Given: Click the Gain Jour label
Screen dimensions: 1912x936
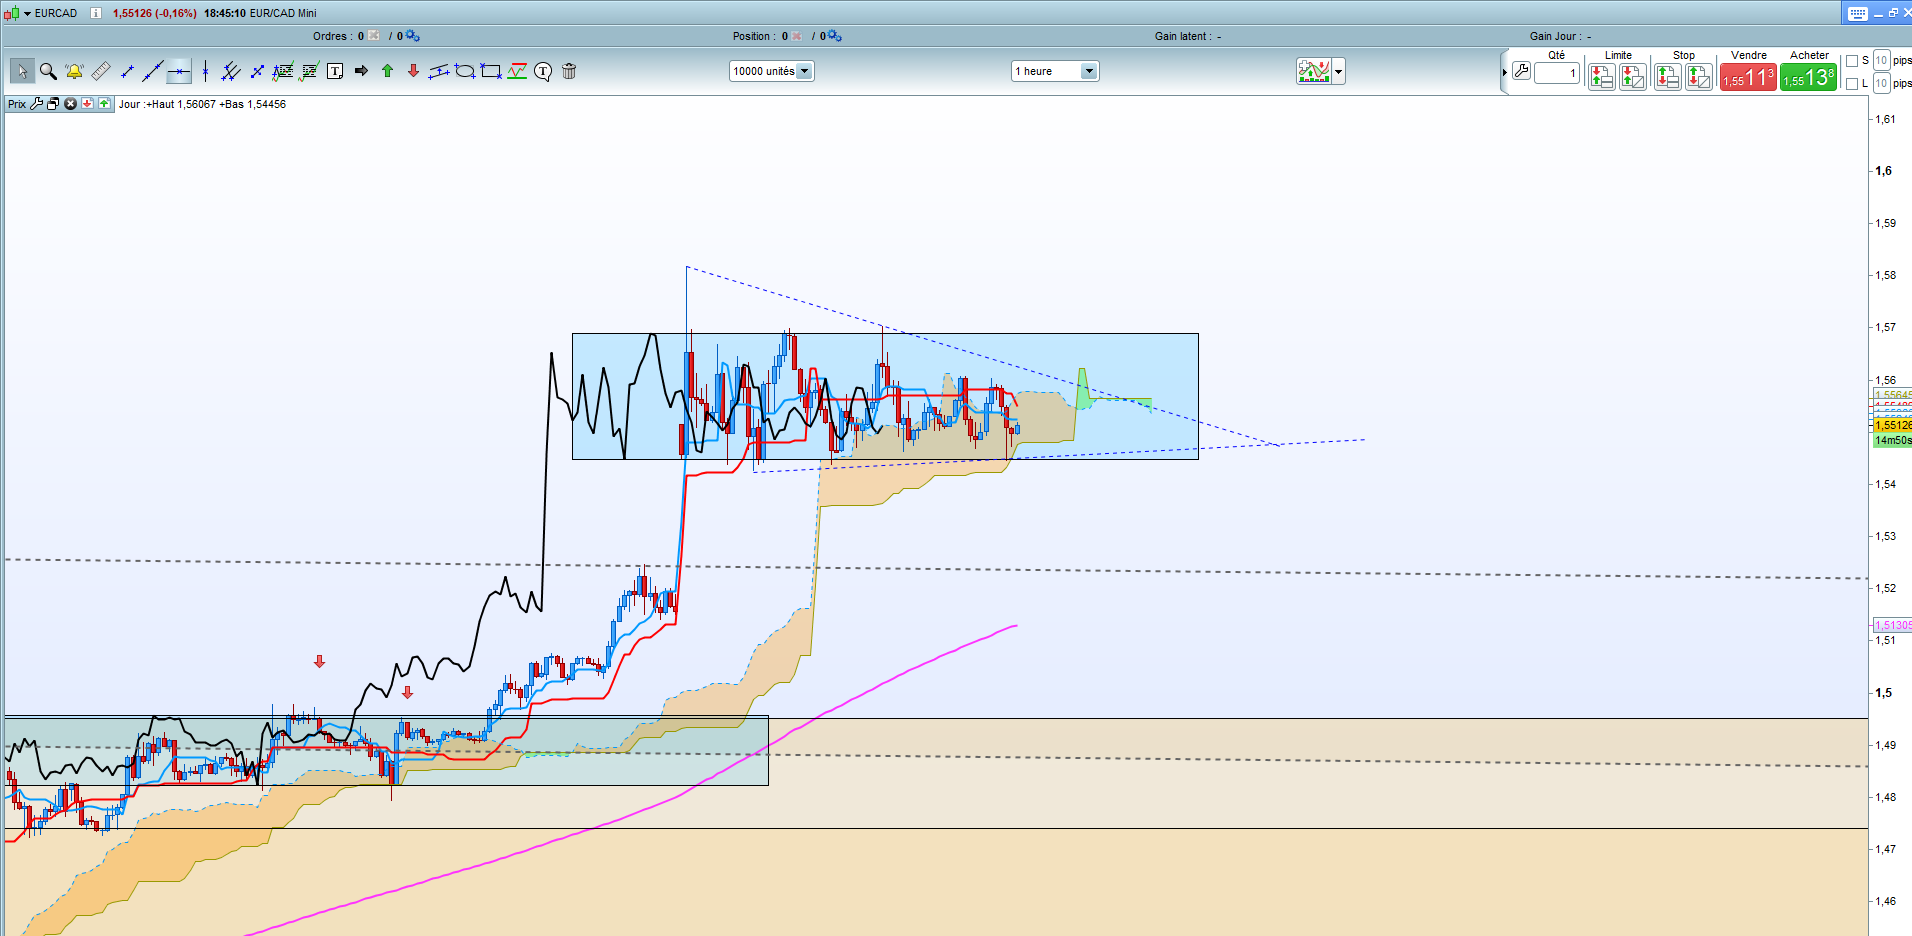Looking at the screenshot, I should (x=1554, y=36).
